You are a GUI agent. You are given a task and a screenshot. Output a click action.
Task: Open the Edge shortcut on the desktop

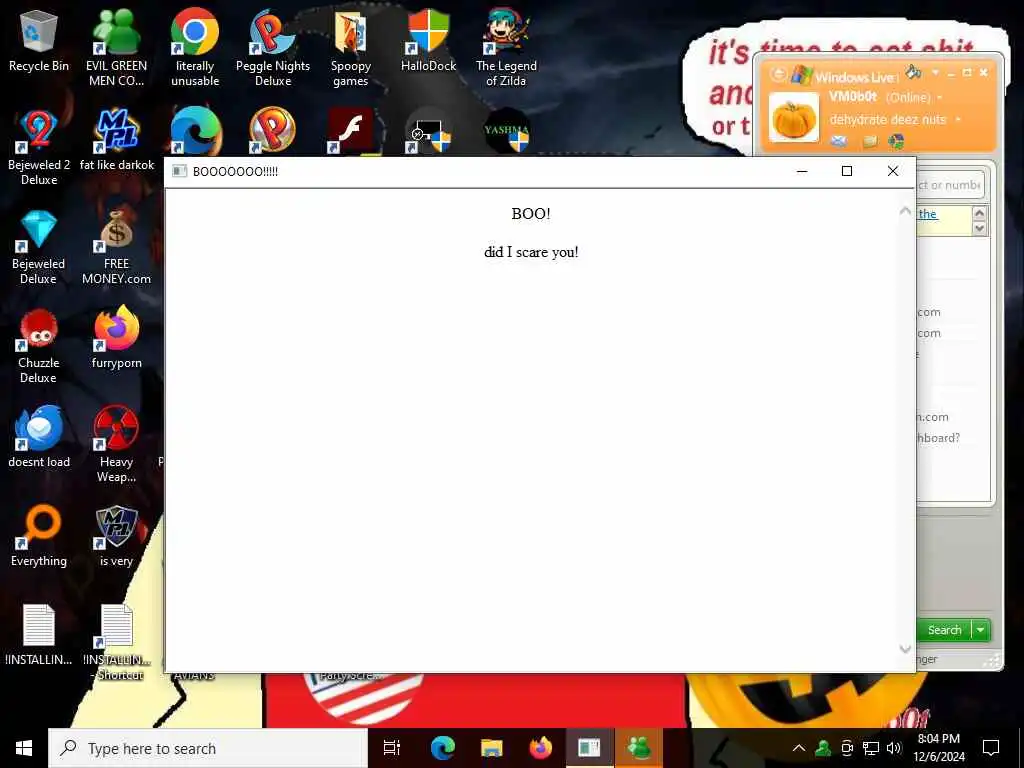(x=195, y=131)
